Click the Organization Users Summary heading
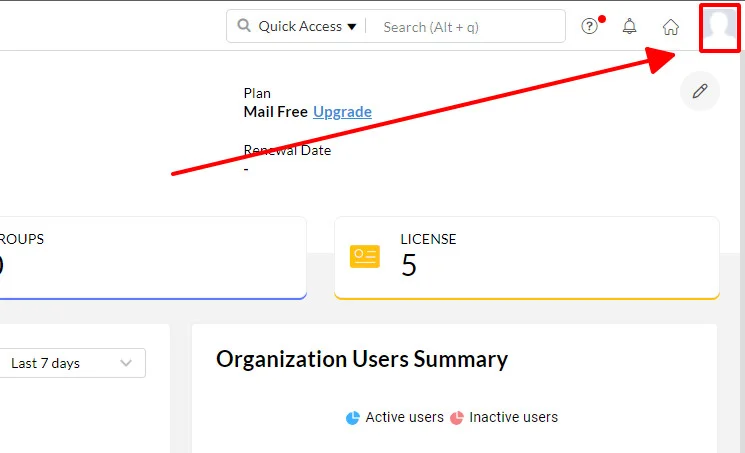745x453 pixels. click(362, 359)
